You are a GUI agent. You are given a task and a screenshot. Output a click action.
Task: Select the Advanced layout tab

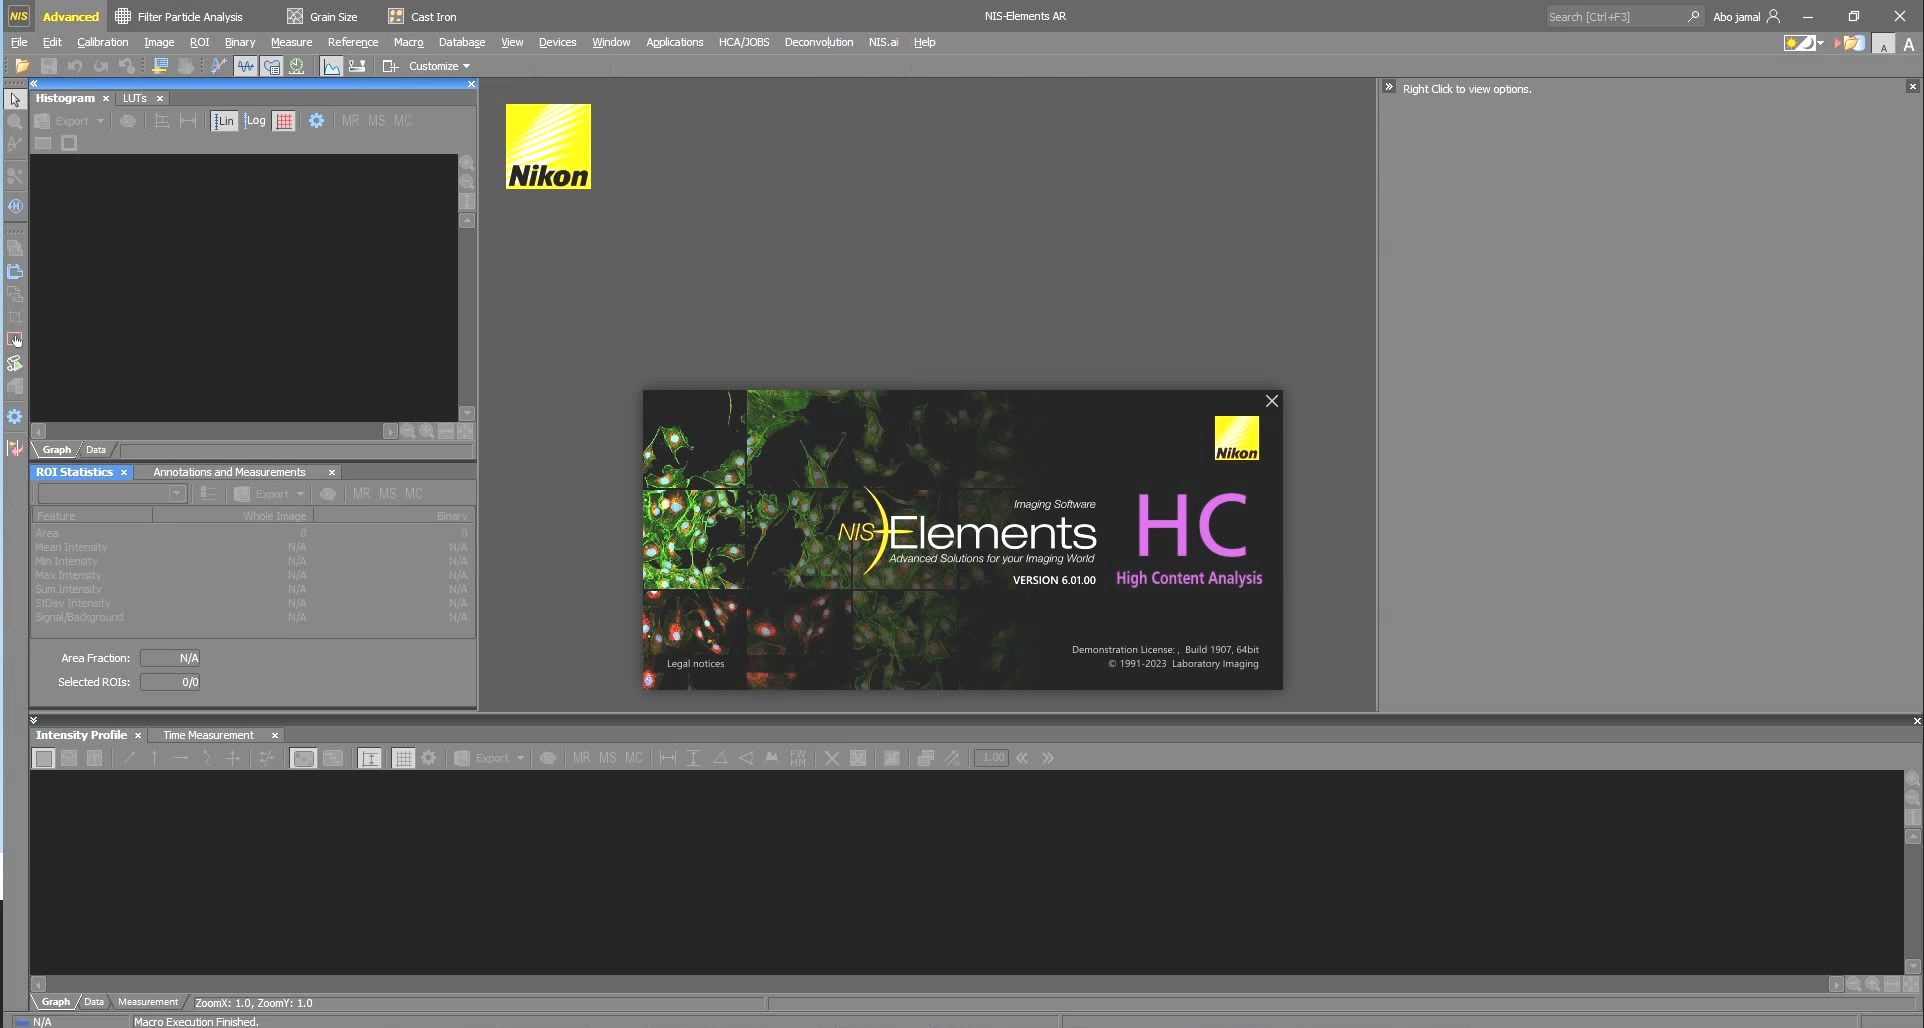[71, 16]
